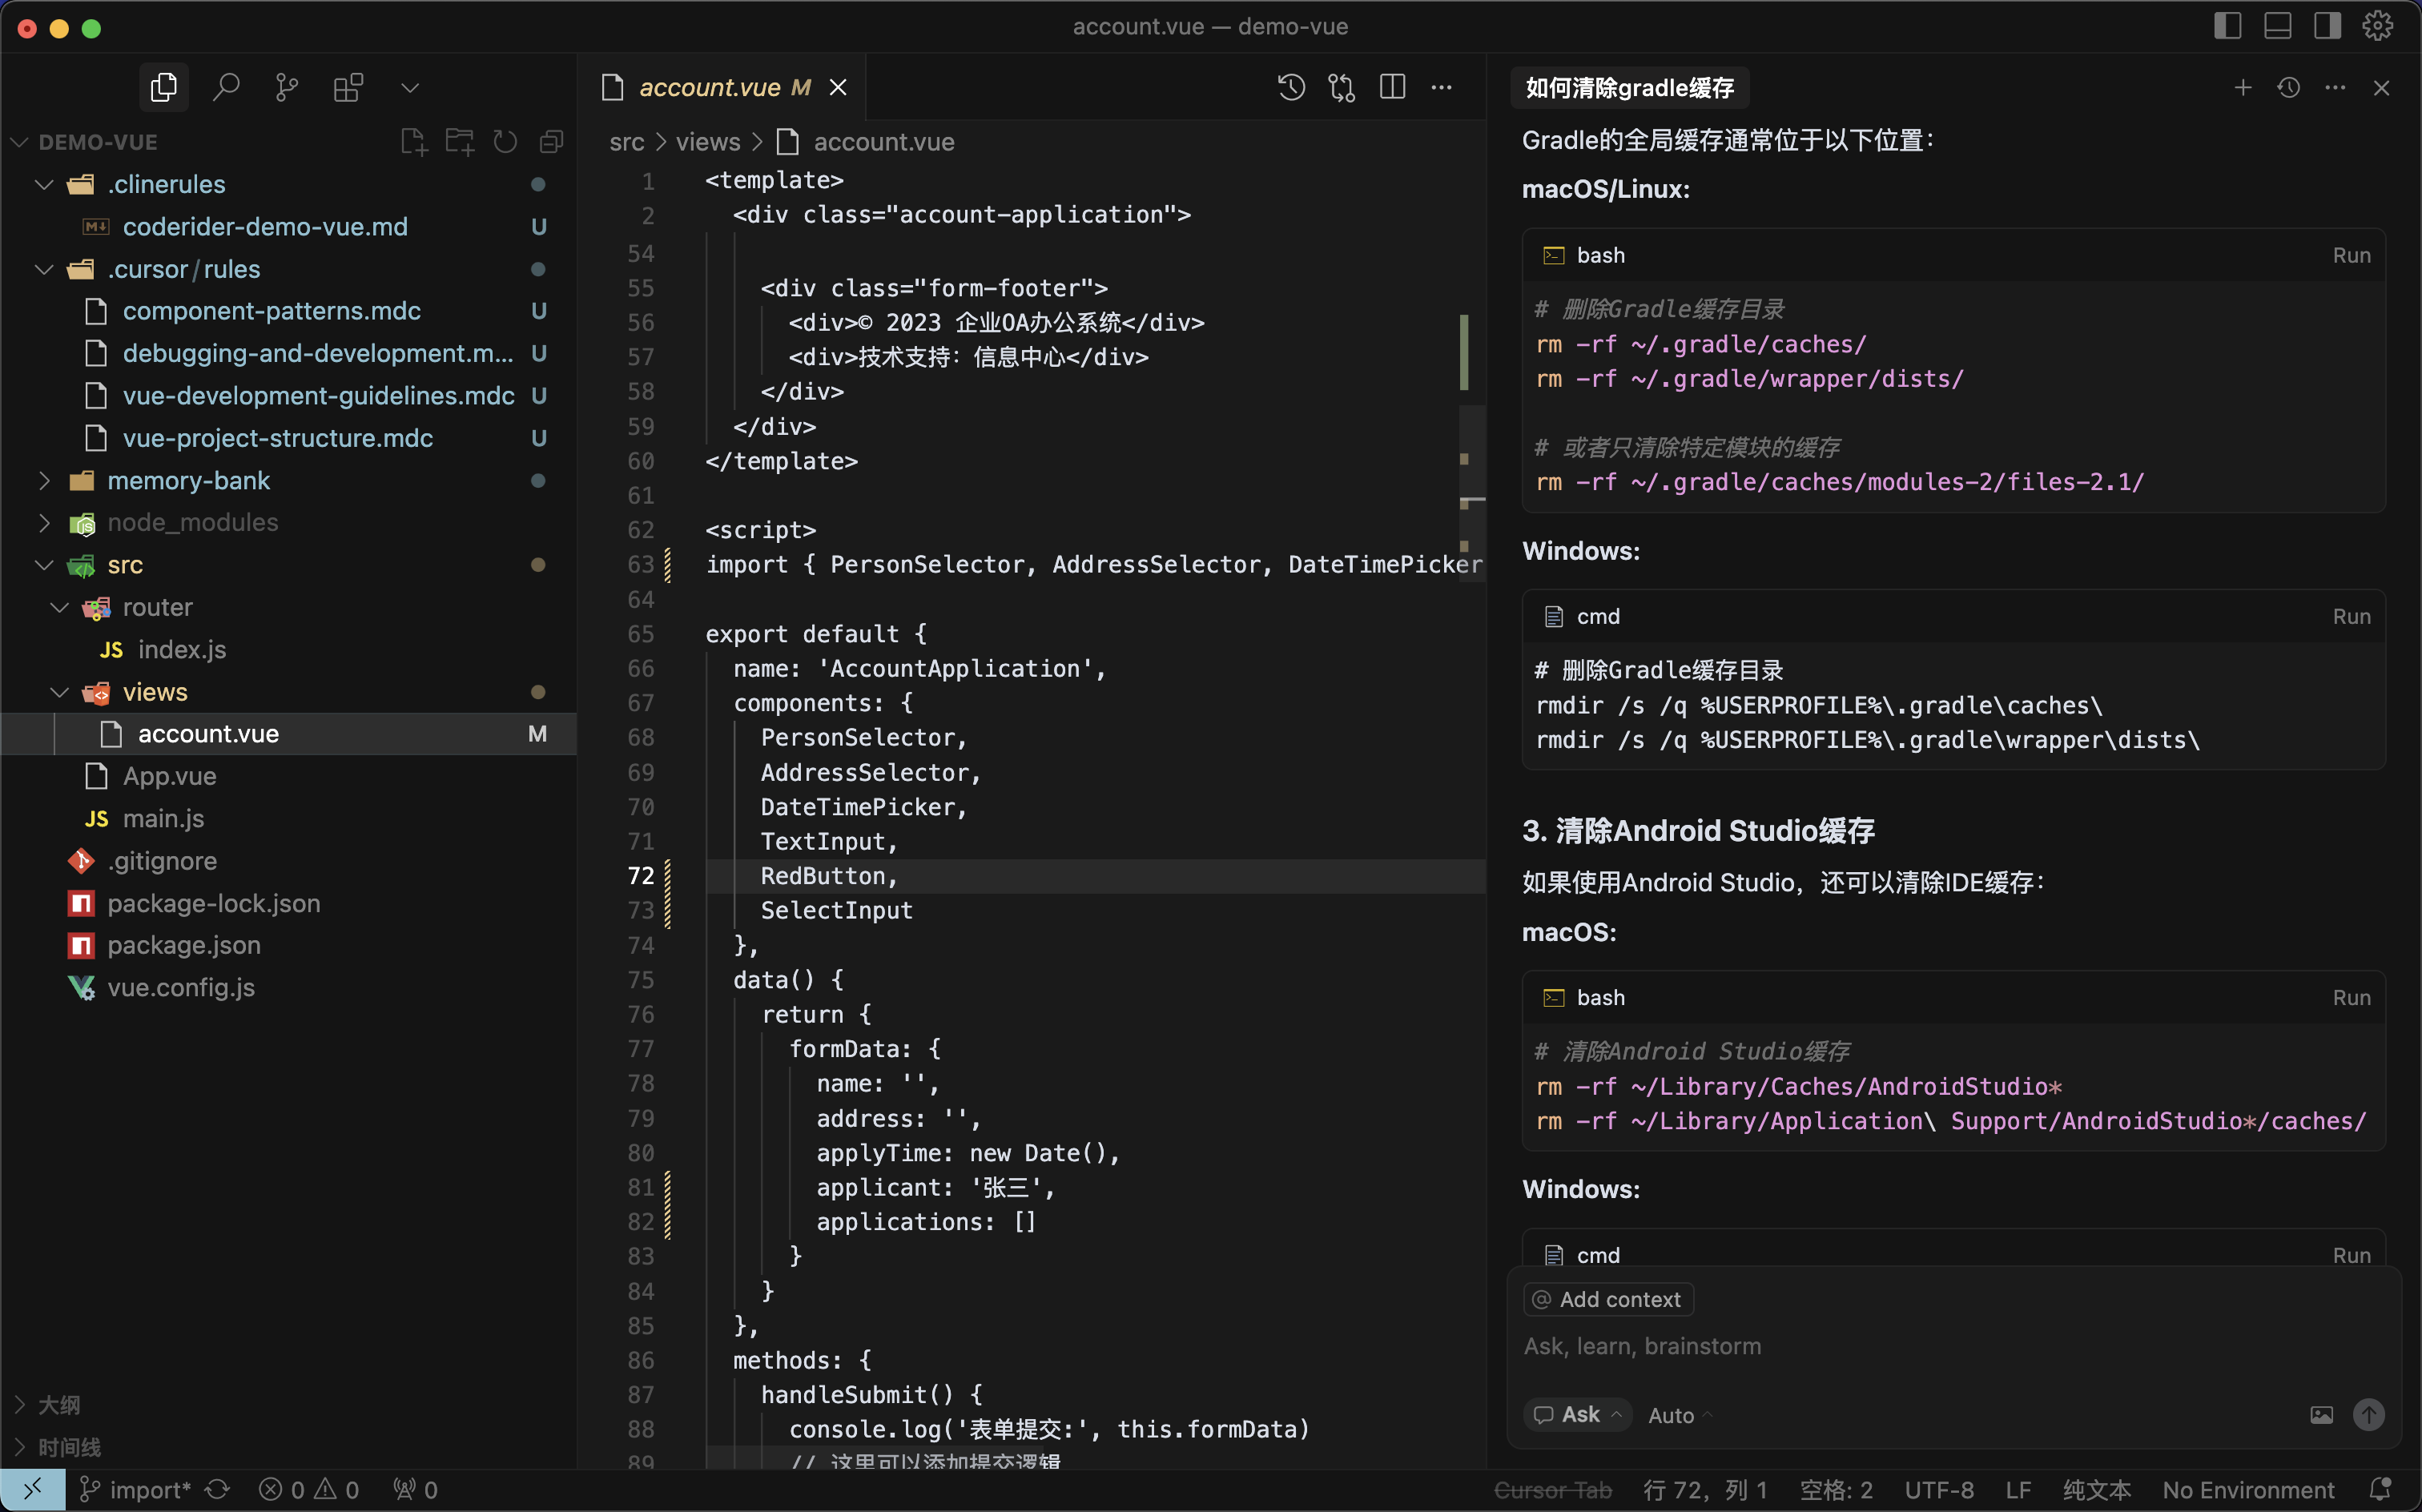Open the Search view icon
This screenshot has width=2422, height=1512.
point(226,88)
